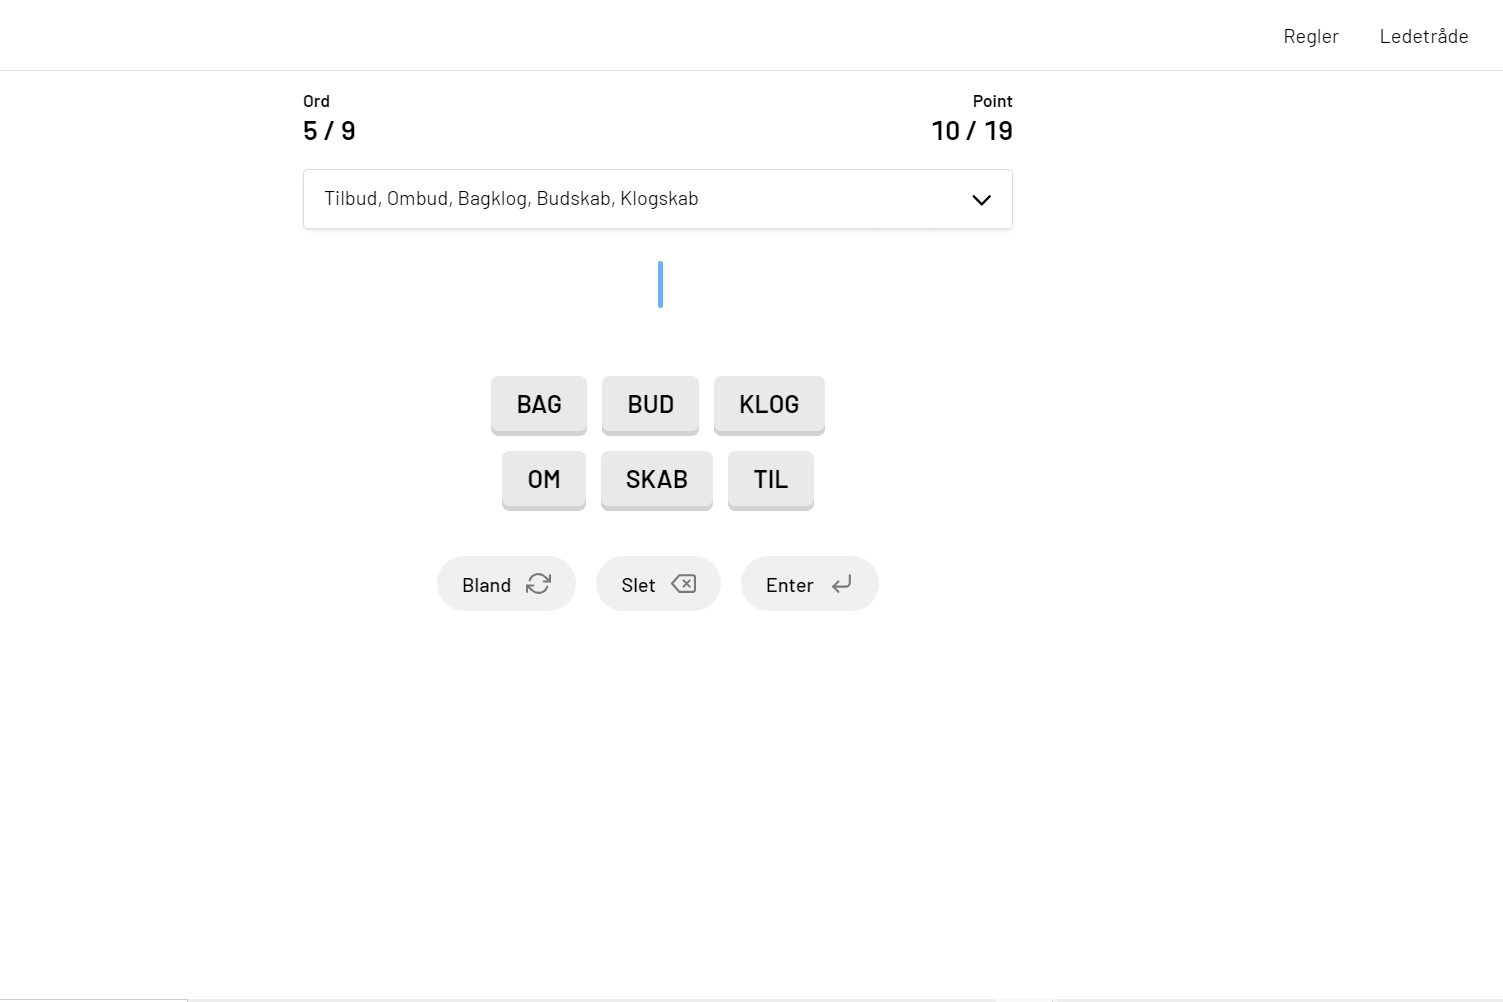This screenshot has height=1002, width=1503.
Task: Click the return arrow icon beside Enter
Action: pyautogui.click(x=842, y=584)
